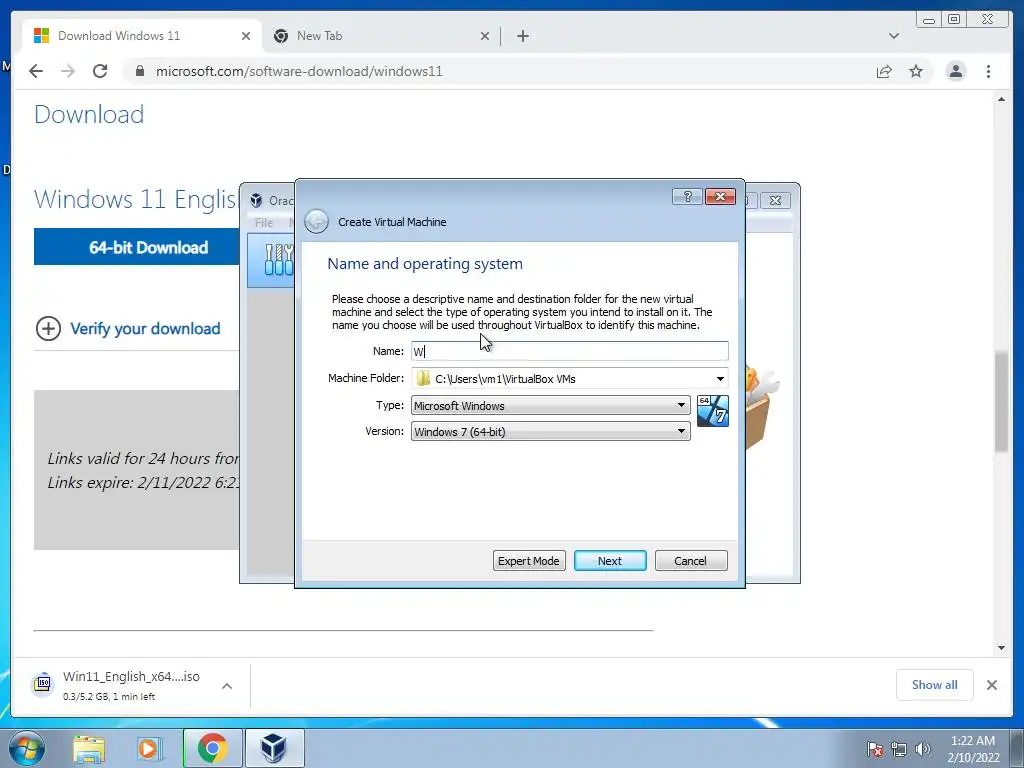Click the back arrow in Create Virtual Machine wizard
Image resolution: width=1024 pixels, height=768 pixels.
317,221
